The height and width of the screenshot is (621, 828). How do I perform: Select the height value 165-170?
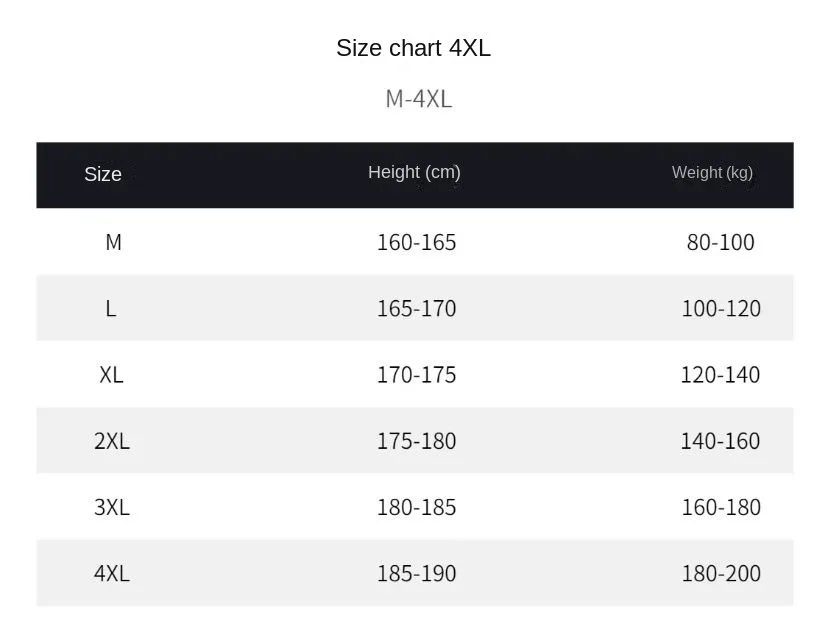[x=416, y=308]
